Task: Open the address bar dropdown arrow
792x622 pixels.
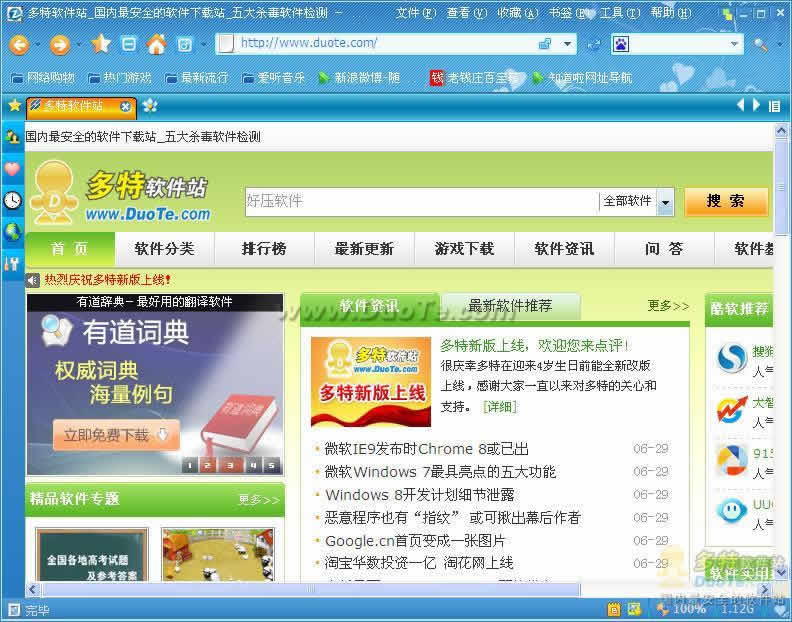Action: 568,44
